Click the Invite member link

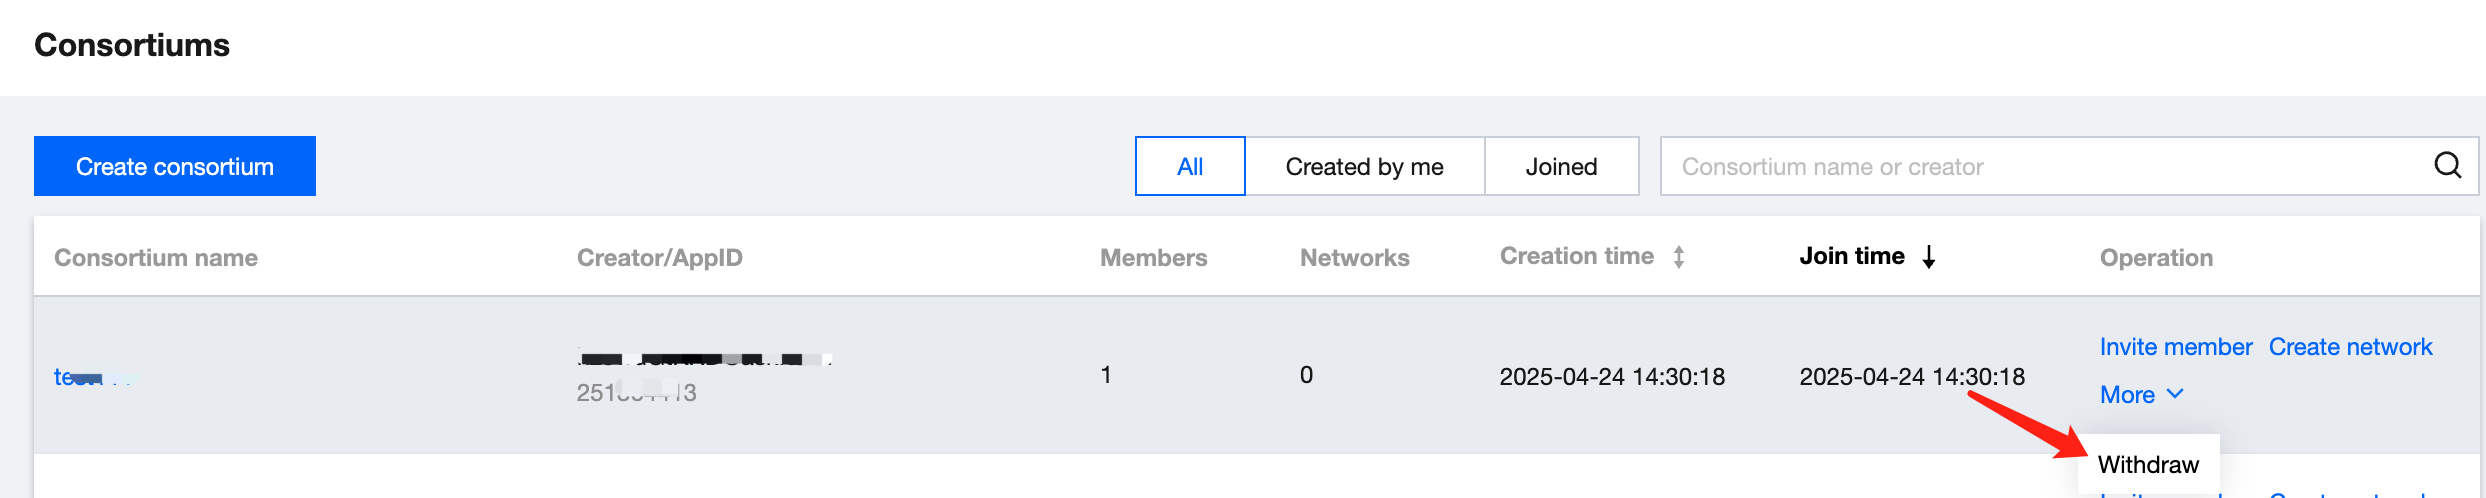pyautogui.click(x=2175, y=347)
